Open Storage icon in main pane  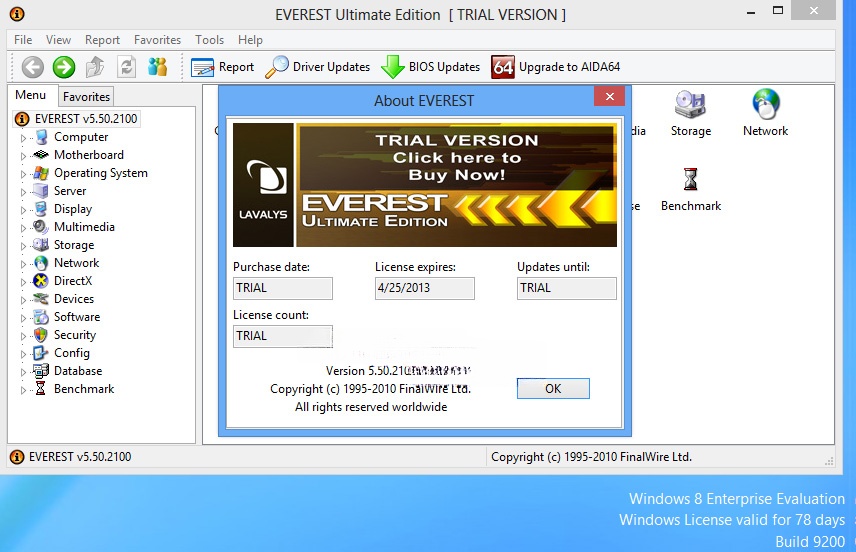click(690, 104)
